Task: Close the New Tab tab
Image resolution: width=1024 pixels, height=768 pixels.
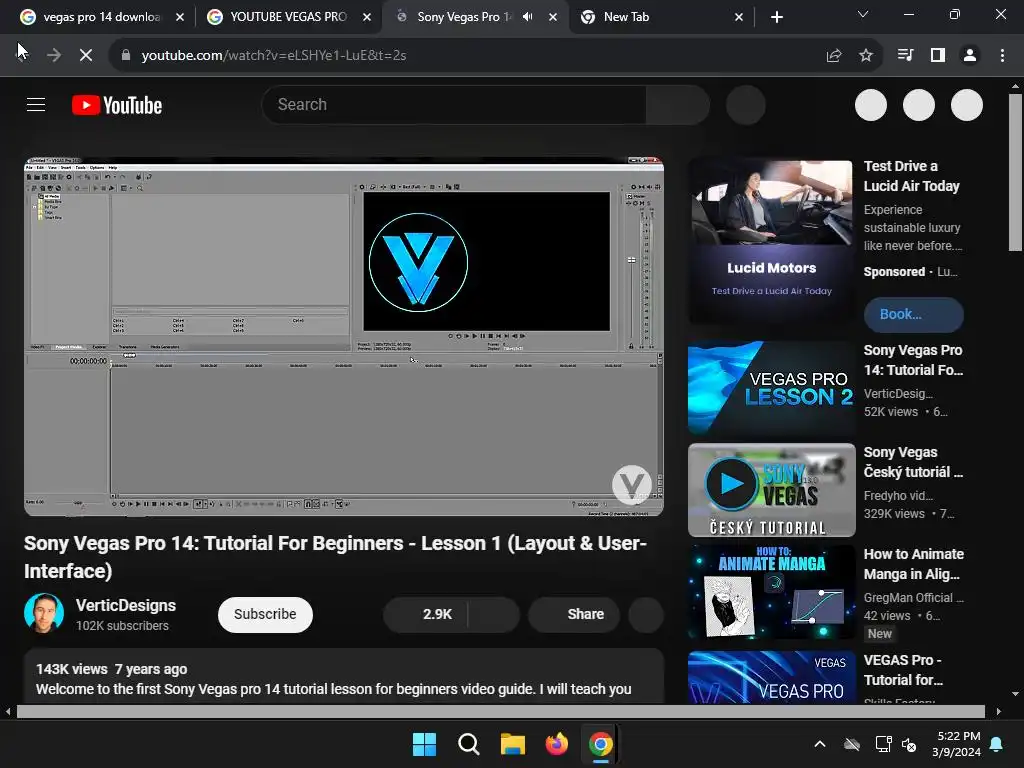Action: click(x=739, y=17)
